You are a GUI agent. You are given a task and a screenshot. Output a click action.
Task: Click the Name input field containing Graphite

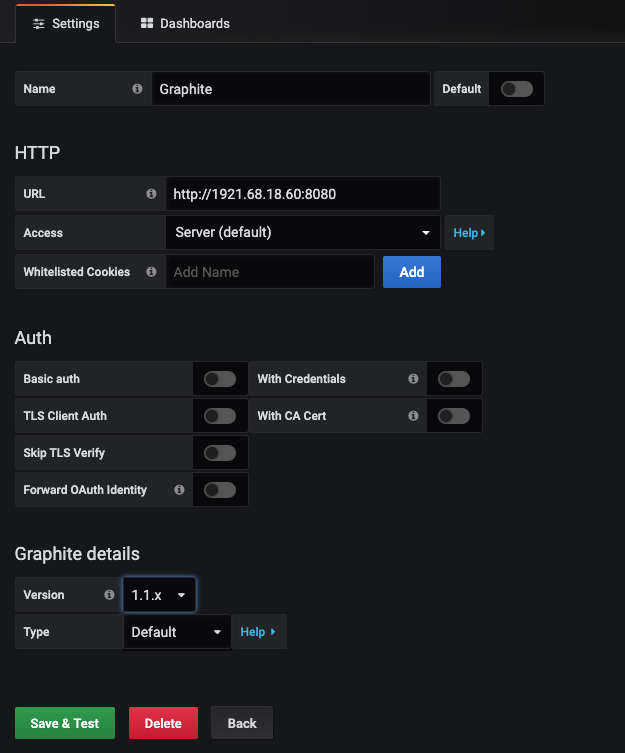pyautogui.click(x=291, y=89)
